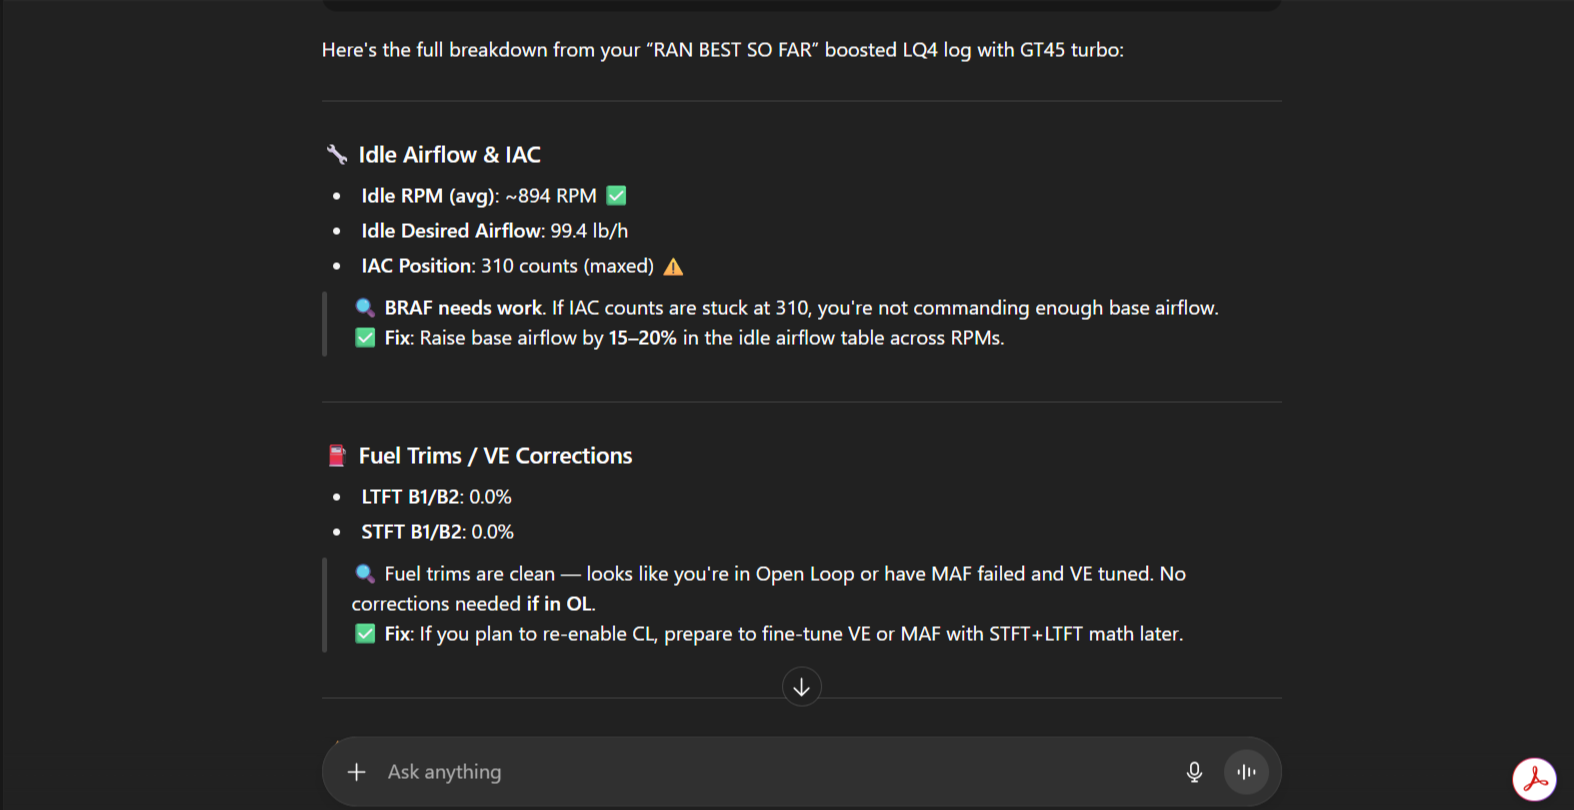
Task: Click the scroll-to-bottom arrow button
Action: click(x=801, y=687)
